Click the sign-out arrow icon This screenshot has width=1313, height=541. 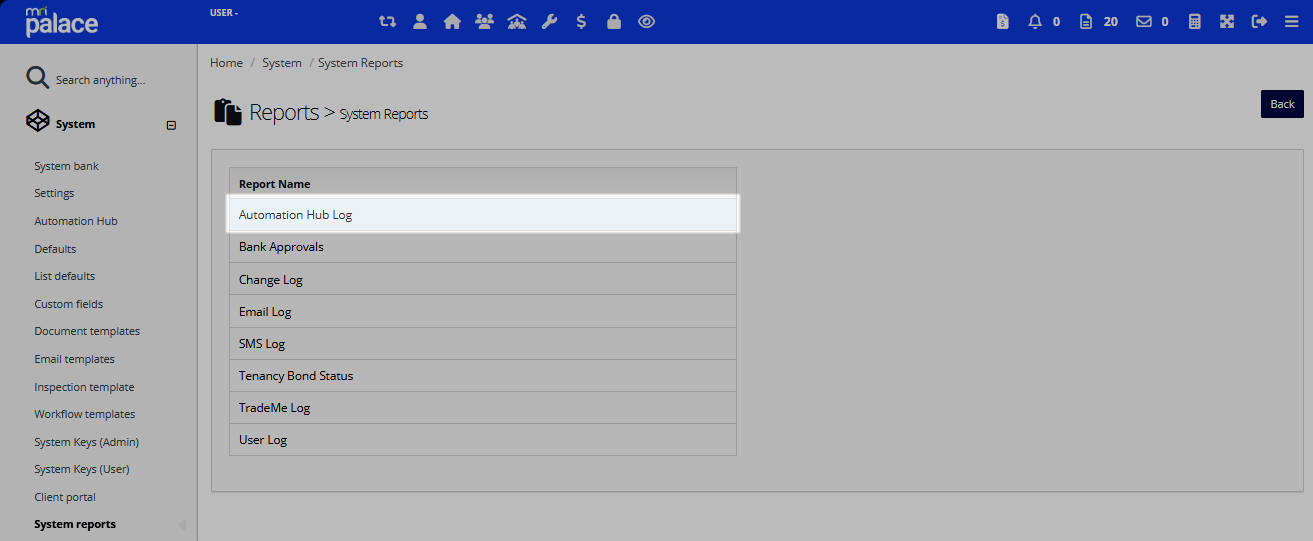point(1259,21)
